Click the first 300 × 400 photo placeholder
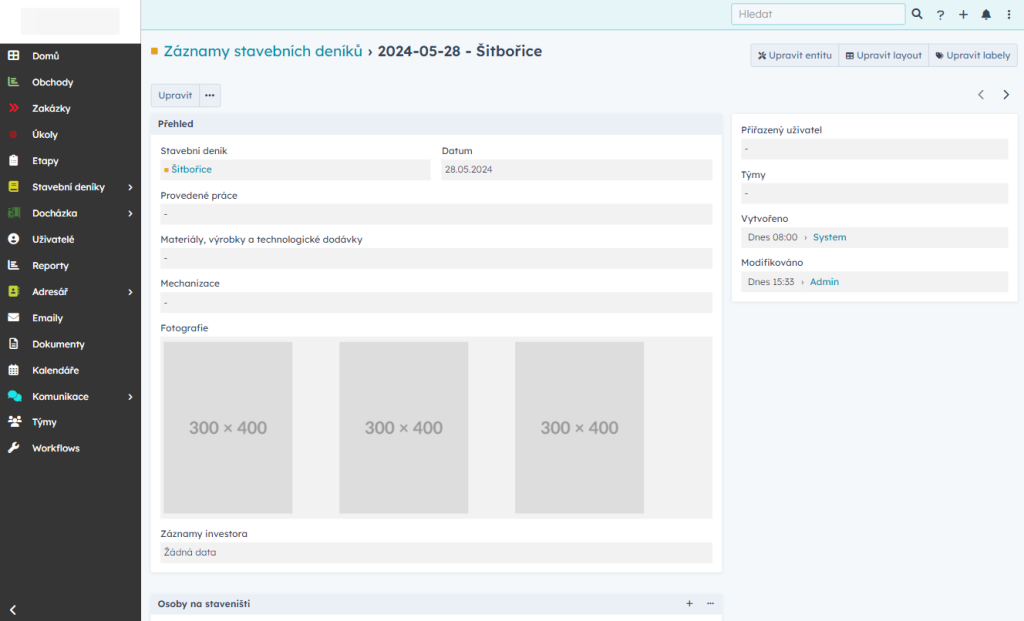 click(x=227, y=427)
